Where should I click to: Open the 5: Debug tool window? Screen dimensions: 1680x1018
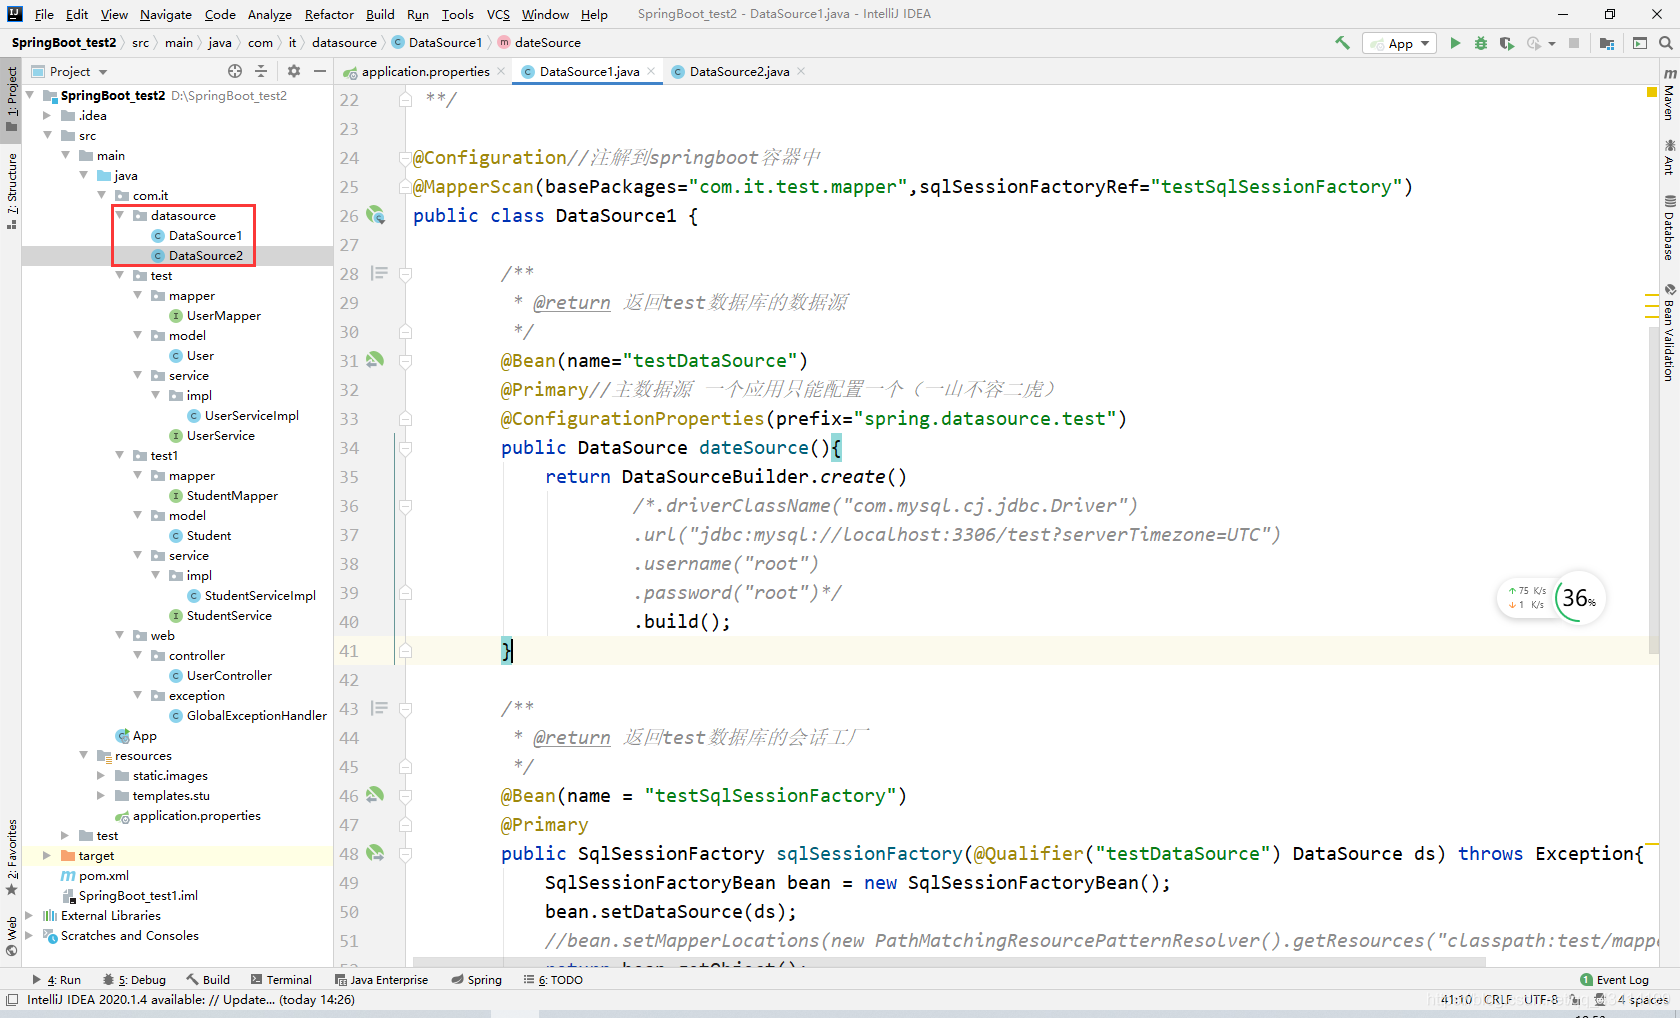click(x=134, y=980)
